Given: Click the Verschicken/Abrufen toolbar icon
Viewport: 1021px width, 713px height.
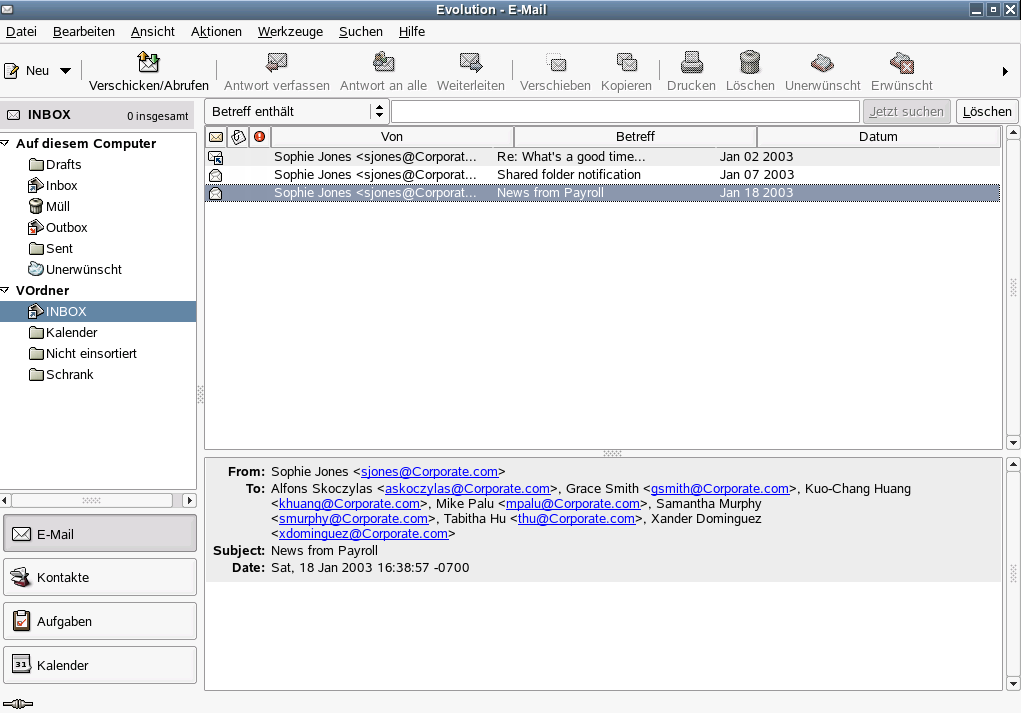Looking at the screenshot, I should pyautogui.click(x=148, y=63).
